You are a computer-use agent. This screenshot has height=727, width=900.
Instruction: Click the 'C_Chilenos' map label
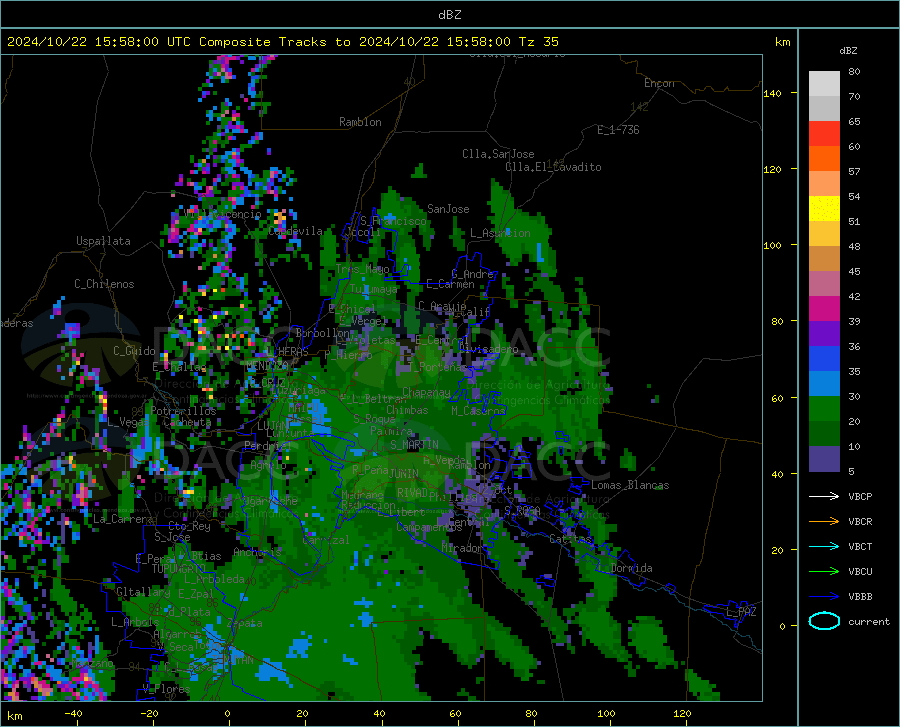104,284
